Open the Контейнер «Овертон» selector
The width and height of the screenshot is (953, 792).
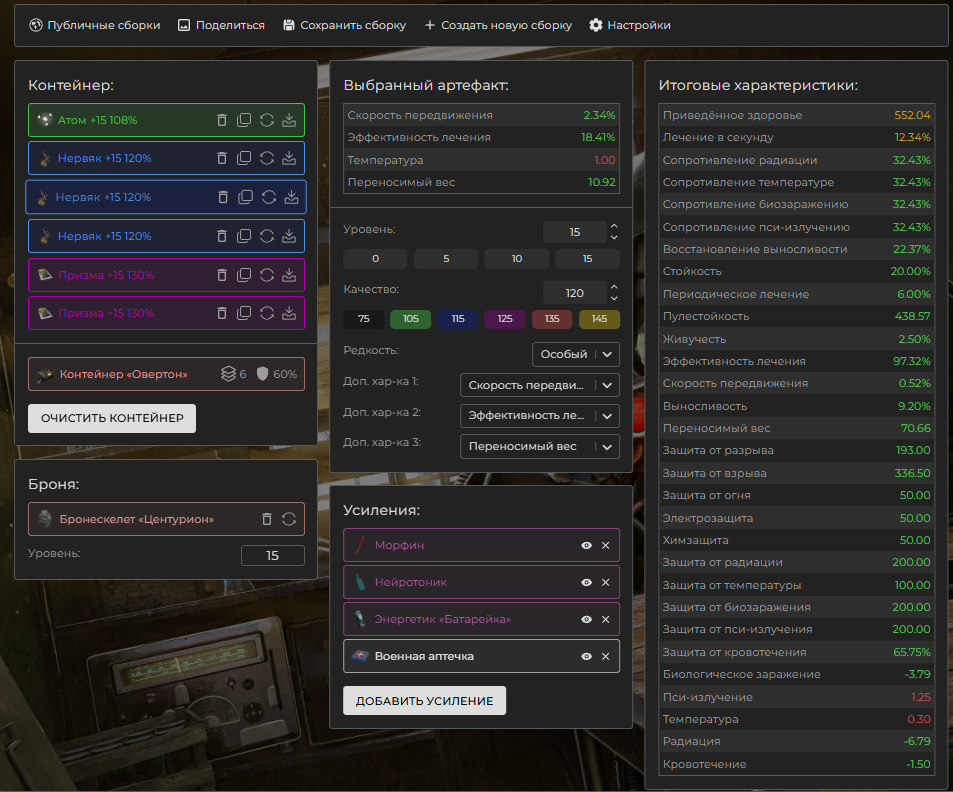click(x=166, y=374)
